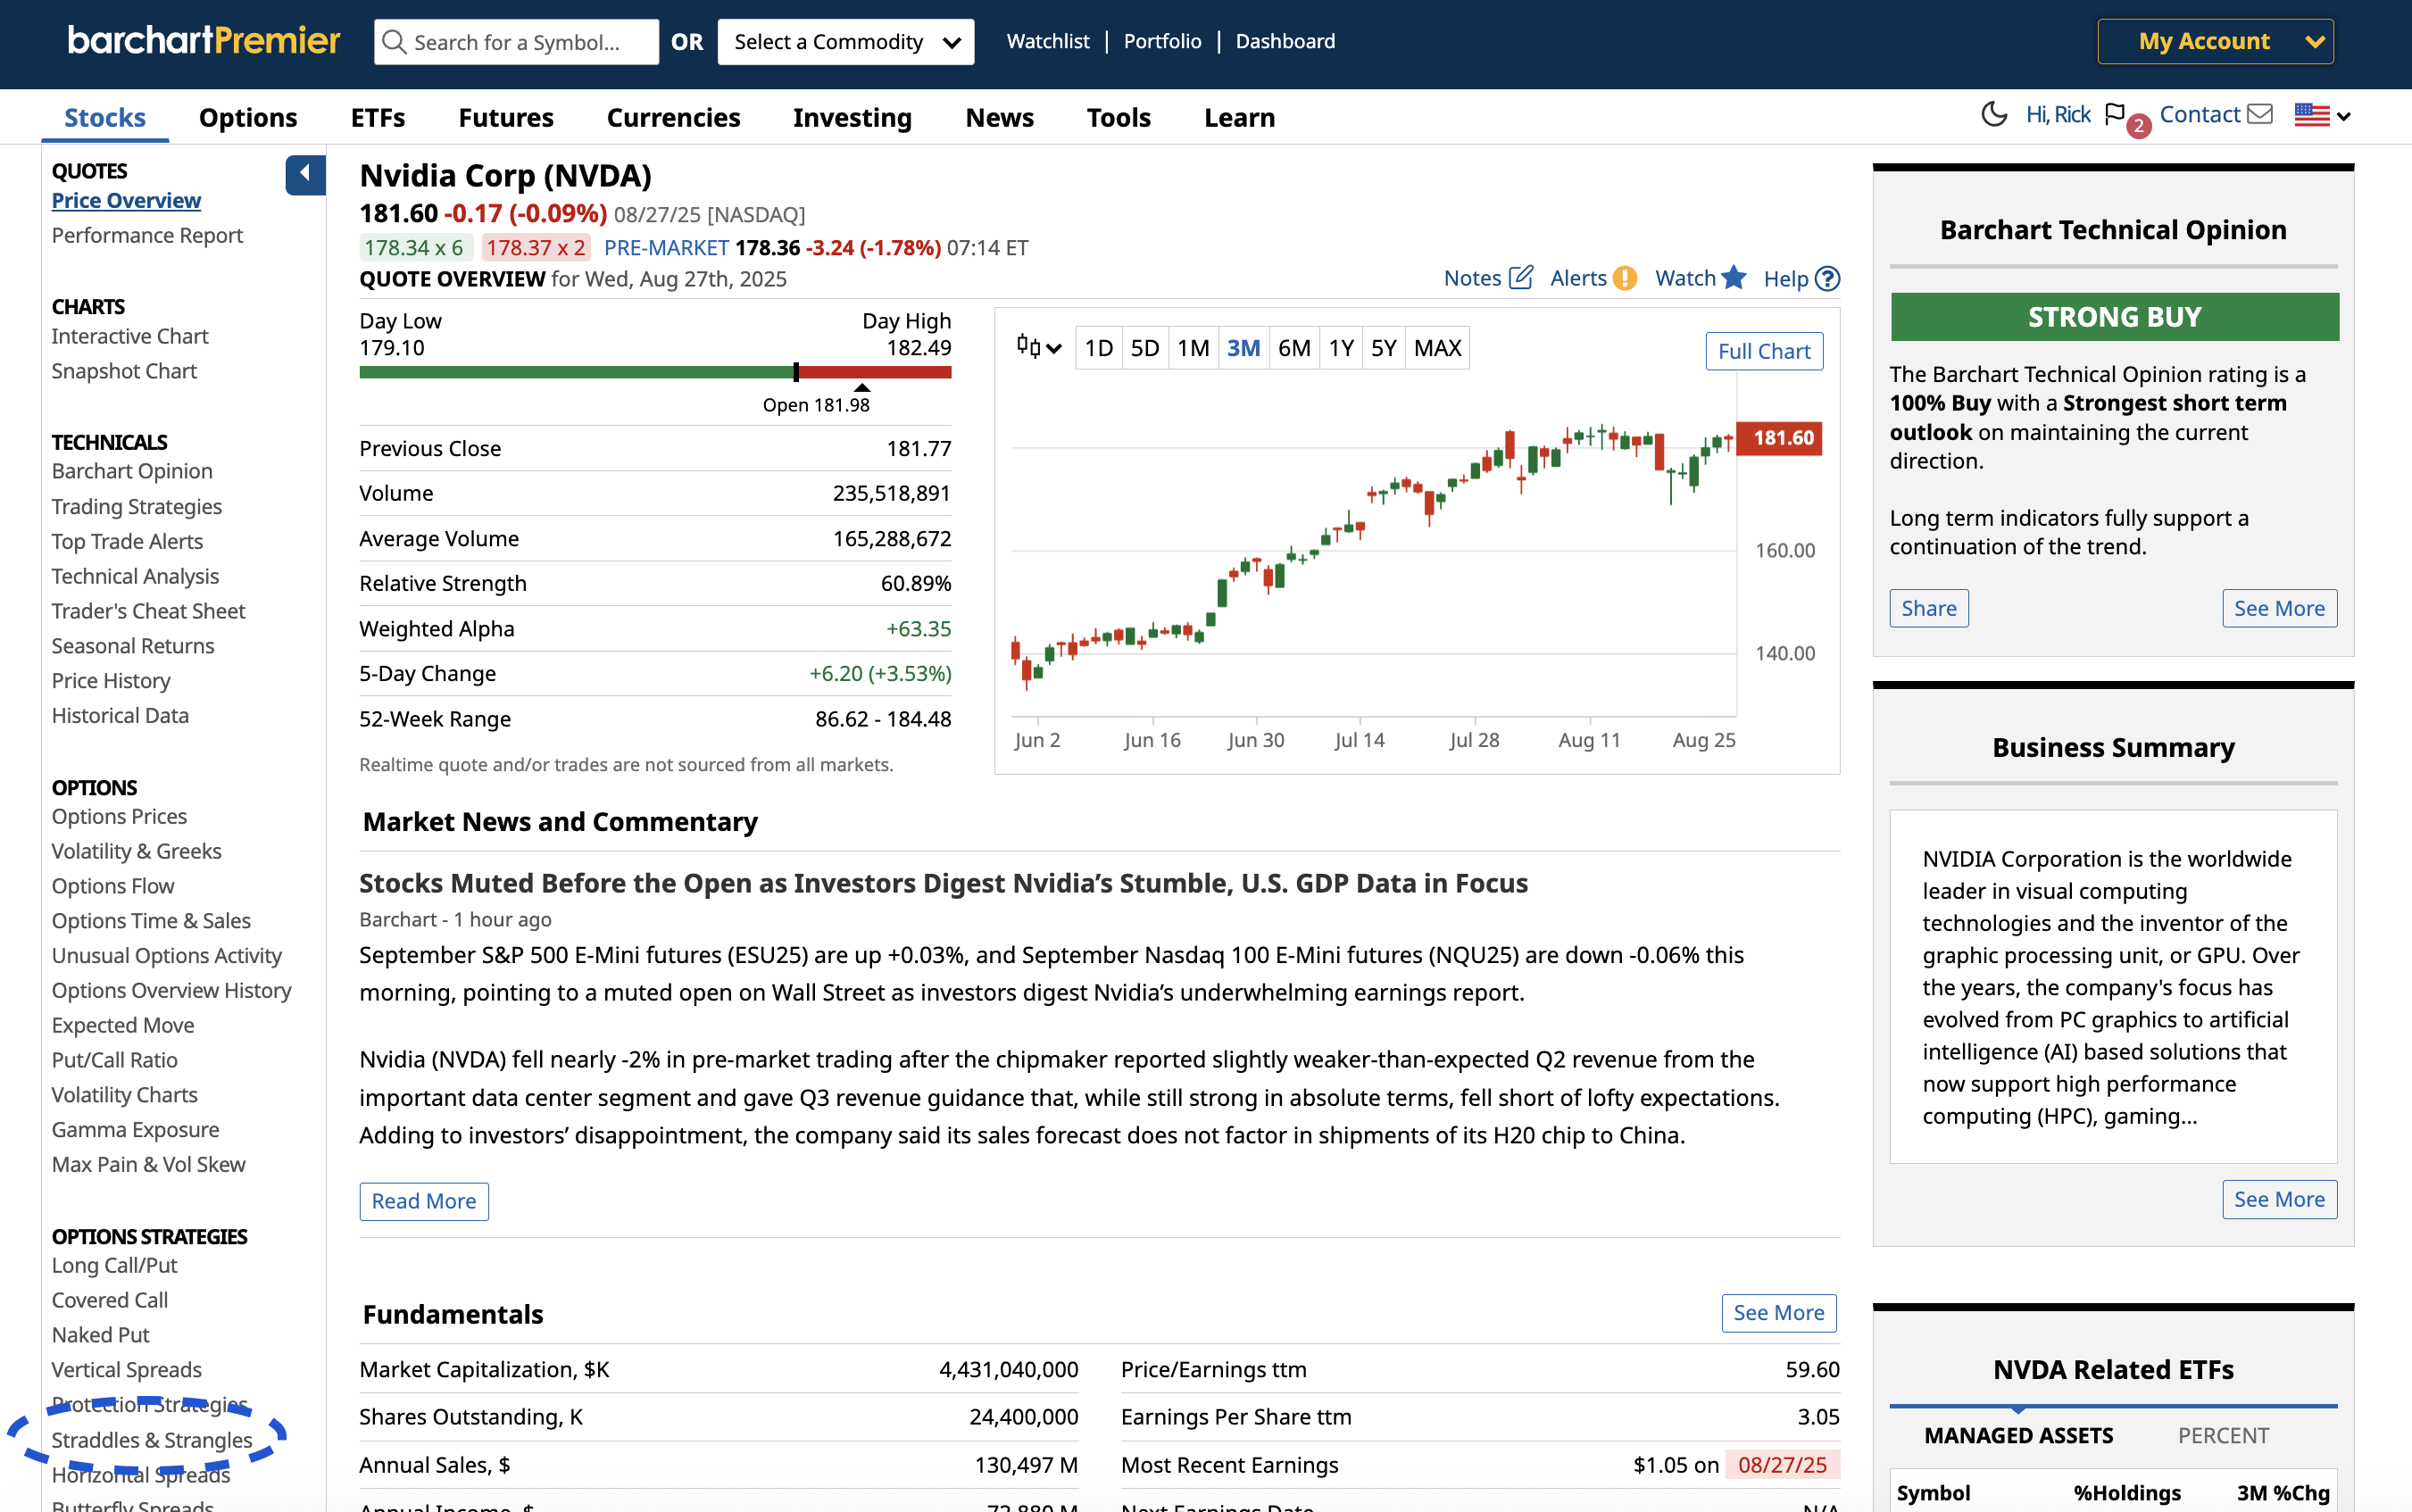Select the 5Y chart period
This screenshot has width=2412, height=1512.
(1383, 348)
